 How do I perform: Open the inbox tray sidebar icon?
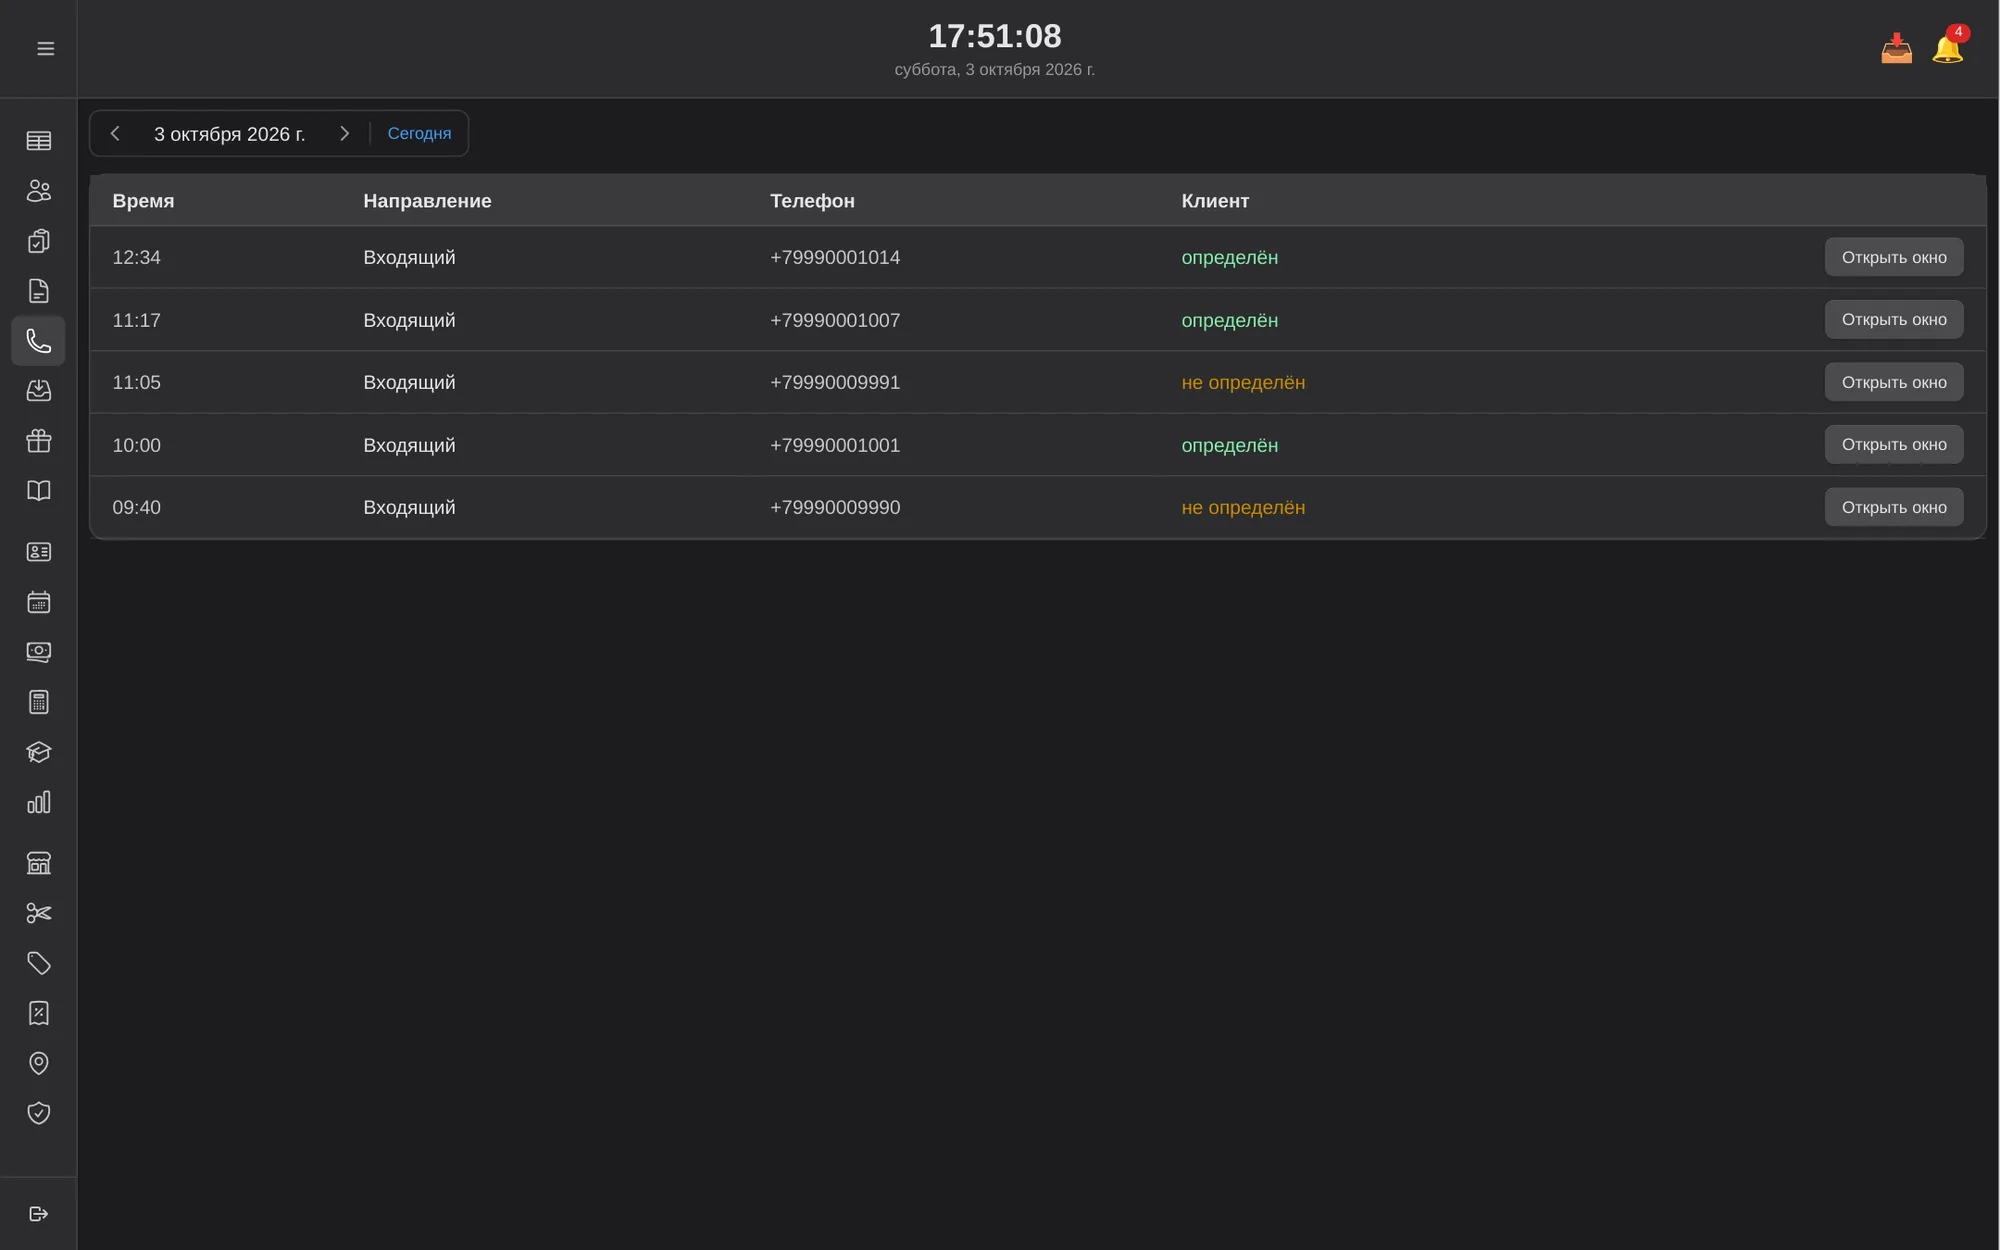pos(38,391)
